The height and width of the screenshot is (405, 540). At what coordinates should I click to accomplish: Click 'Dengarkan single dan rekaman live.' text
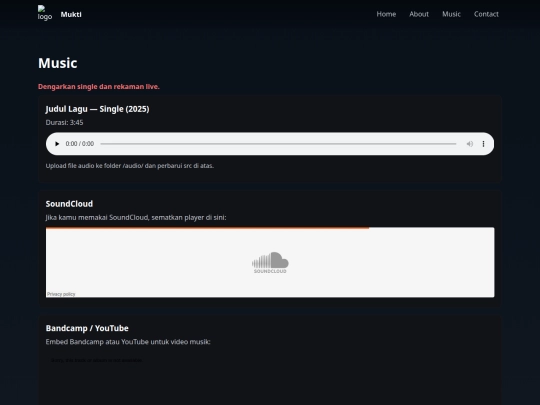(98, 86)
